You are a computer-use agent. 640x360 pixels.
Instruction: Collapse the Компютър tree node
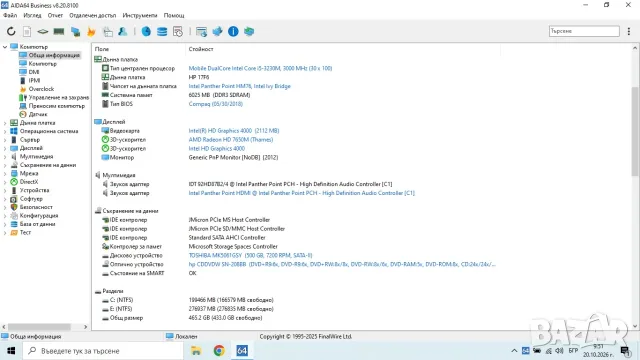tap(5, 47)
